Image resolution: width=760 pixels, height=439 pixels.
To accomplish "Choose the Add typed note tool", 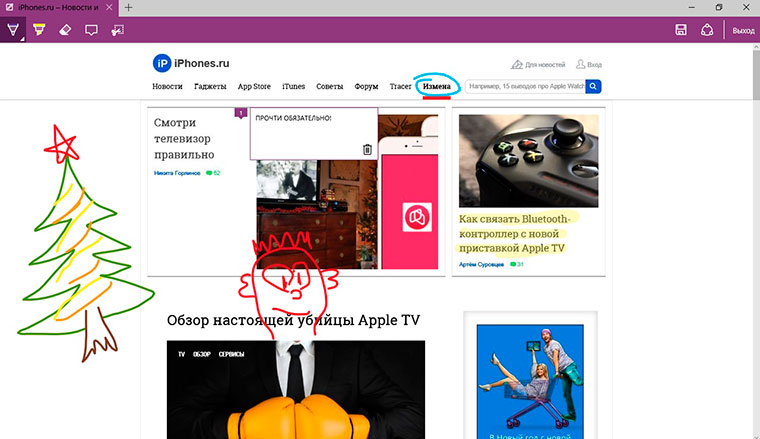I will [91, 30].
